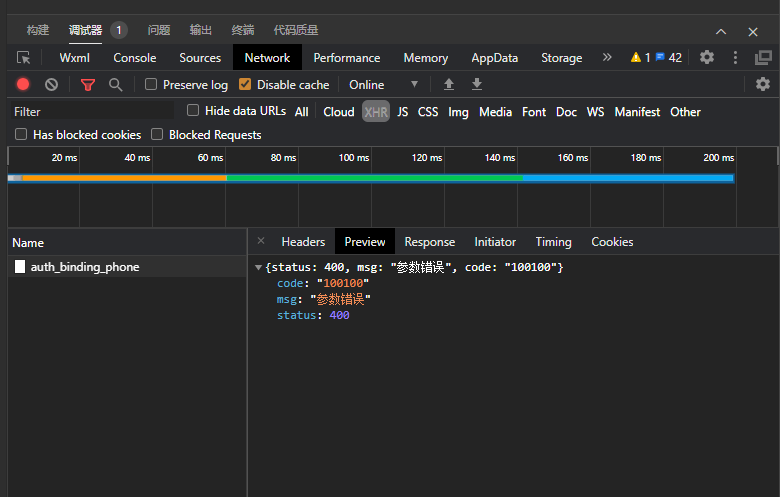Close the debugger panel X
Viewport: 780px width, 497px height.
pos(753,32)
